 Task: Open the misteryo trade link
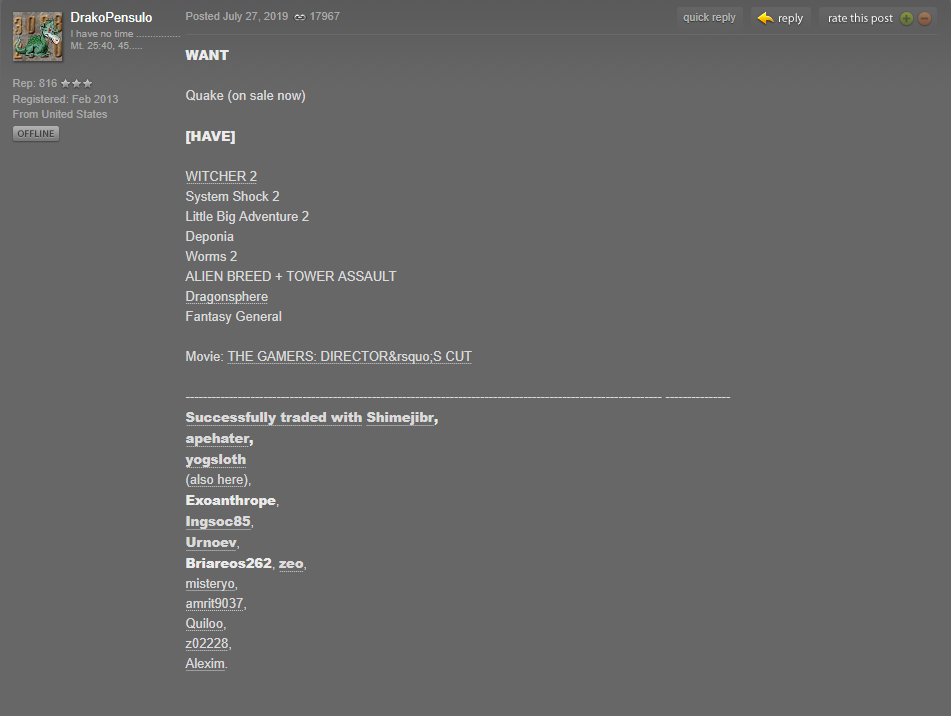(x=210, y=584)
